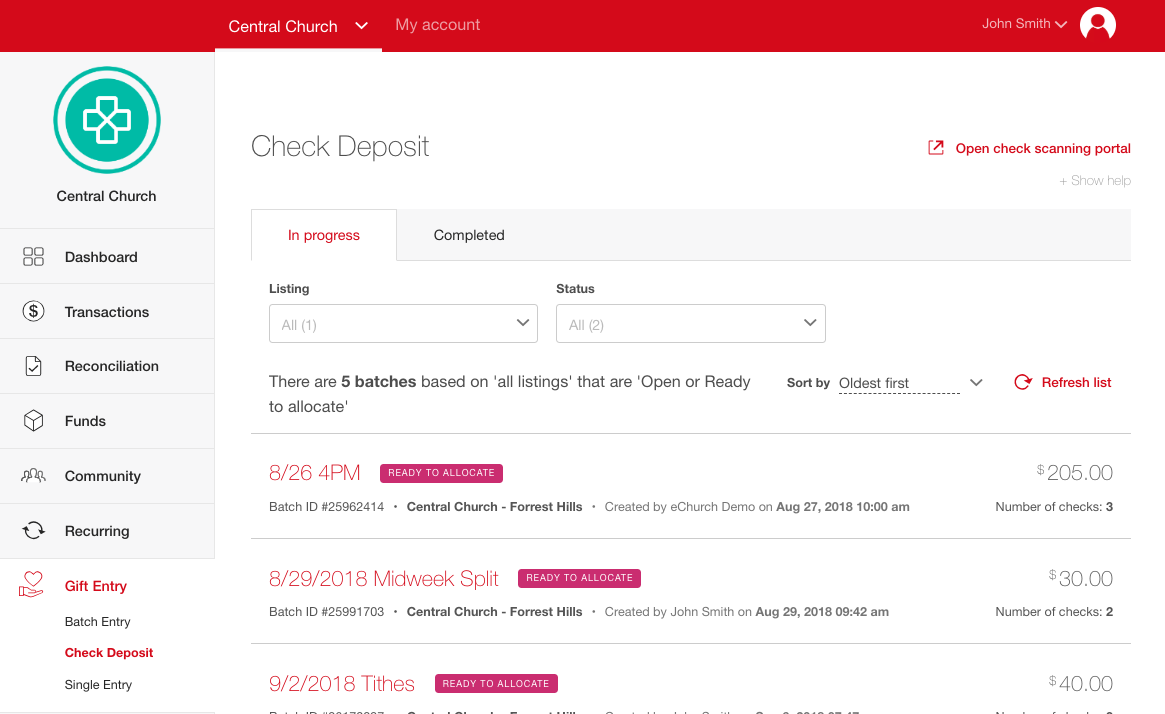Click the Central Church logo emblem
This screenshot has width=1165, height=714.
click(107, 120)
